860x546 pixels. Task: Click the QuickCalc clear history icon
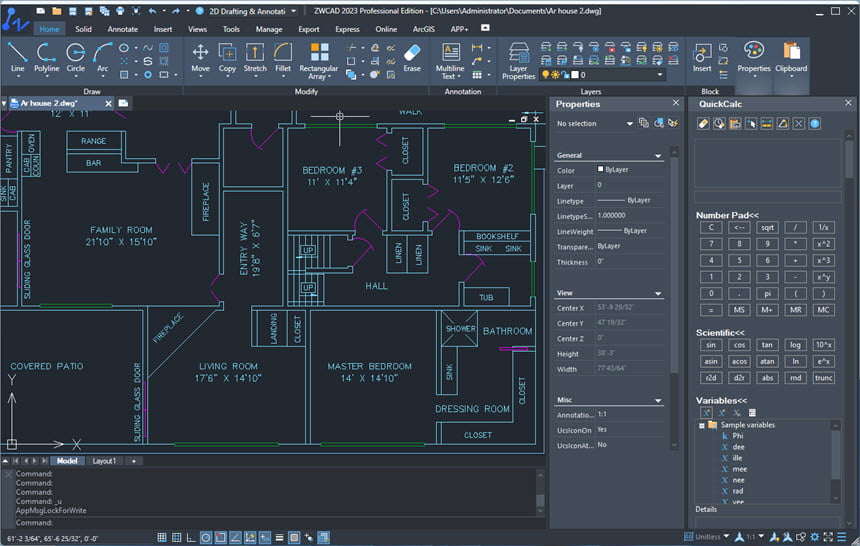[x=719, y=124]
